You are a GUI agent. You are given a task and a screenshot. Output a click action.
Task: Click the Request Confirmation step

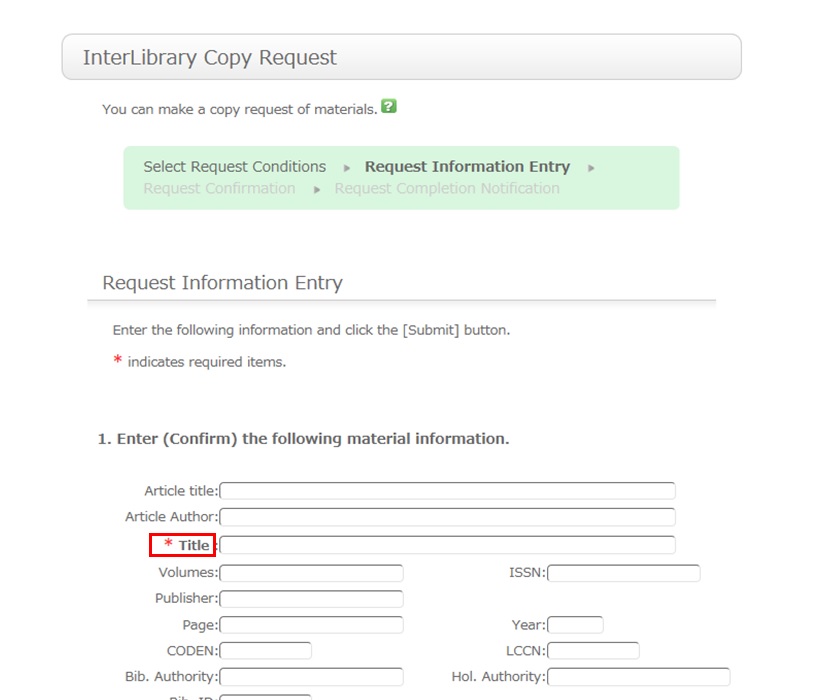pos(219,189)
